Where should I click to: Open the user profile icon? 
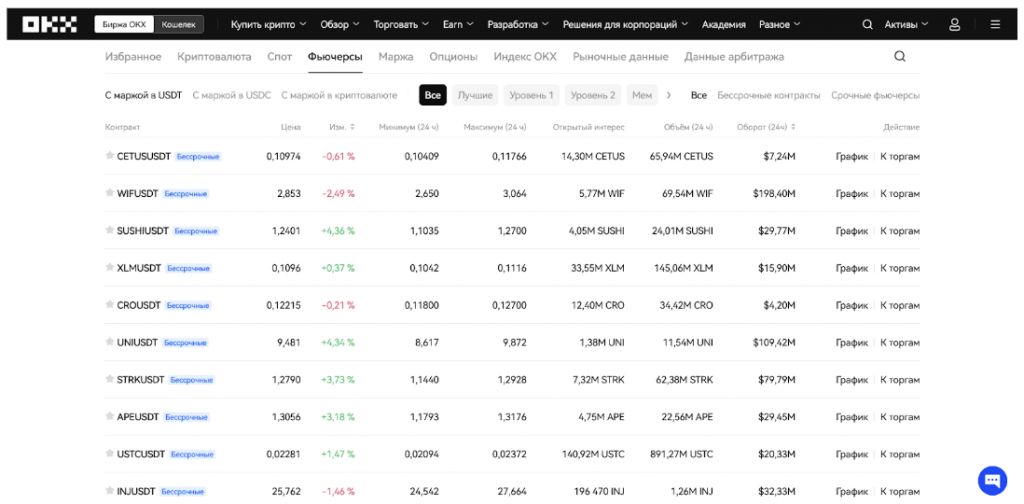click(954, 24)
